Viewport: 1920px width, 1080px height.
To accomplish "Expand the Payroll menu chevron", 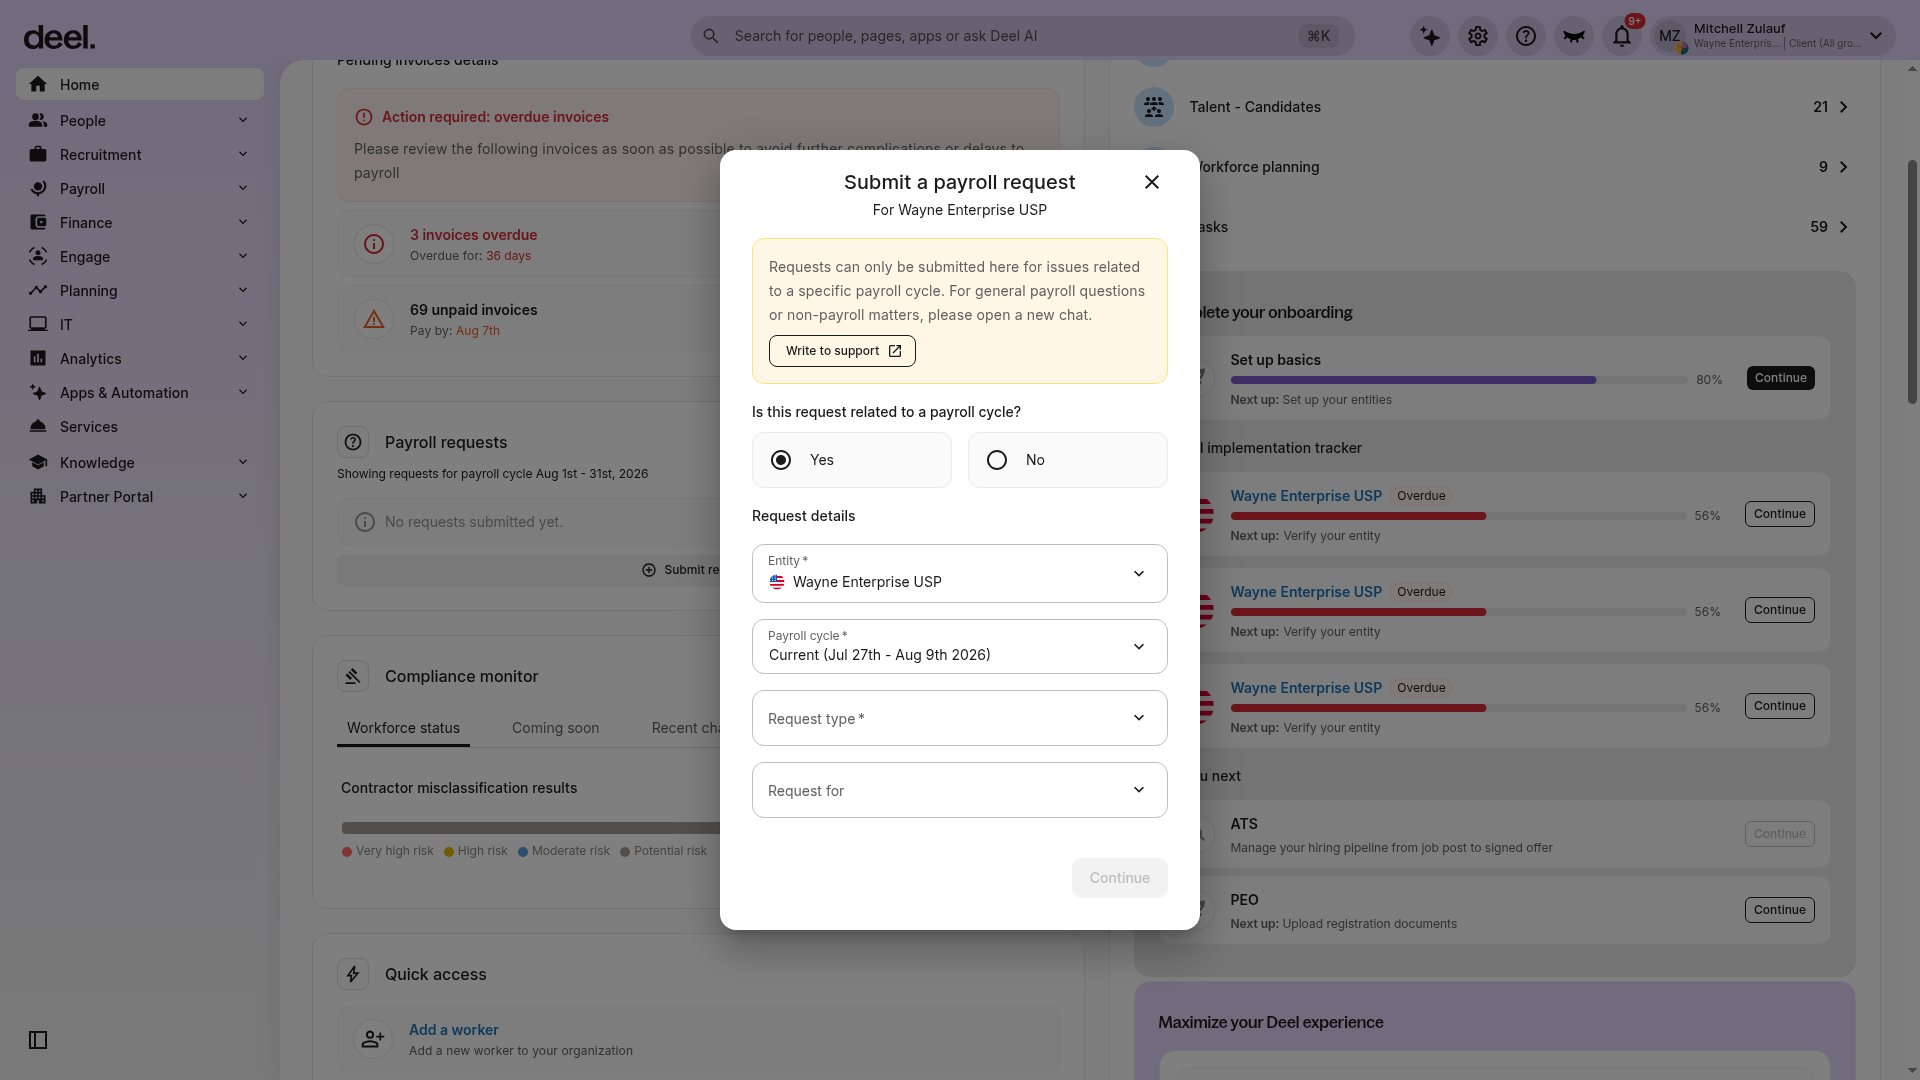I will click(243, 188).
